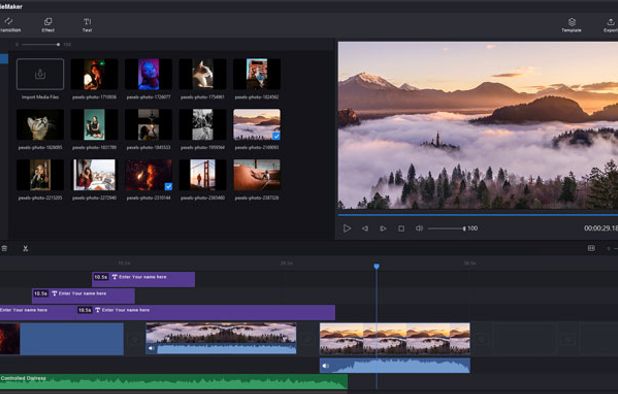
Task: Select the cat looking up thumbnail
Action: 40,125
